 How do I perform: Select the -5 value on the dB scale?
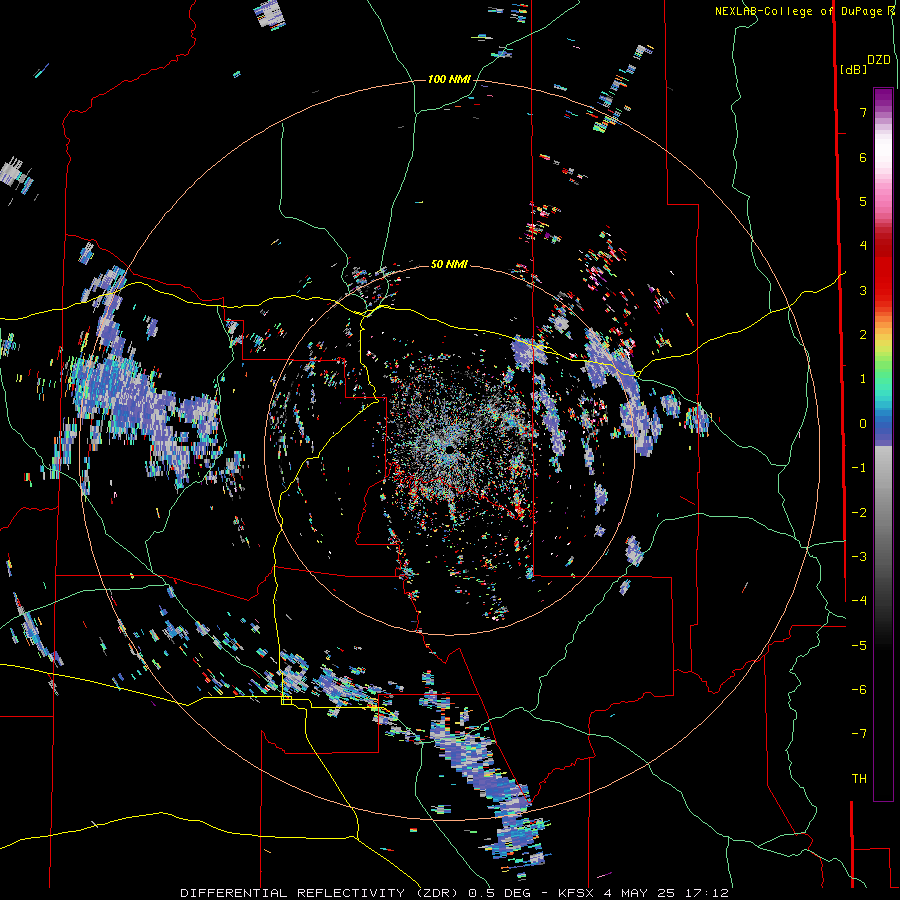[859, 646]
